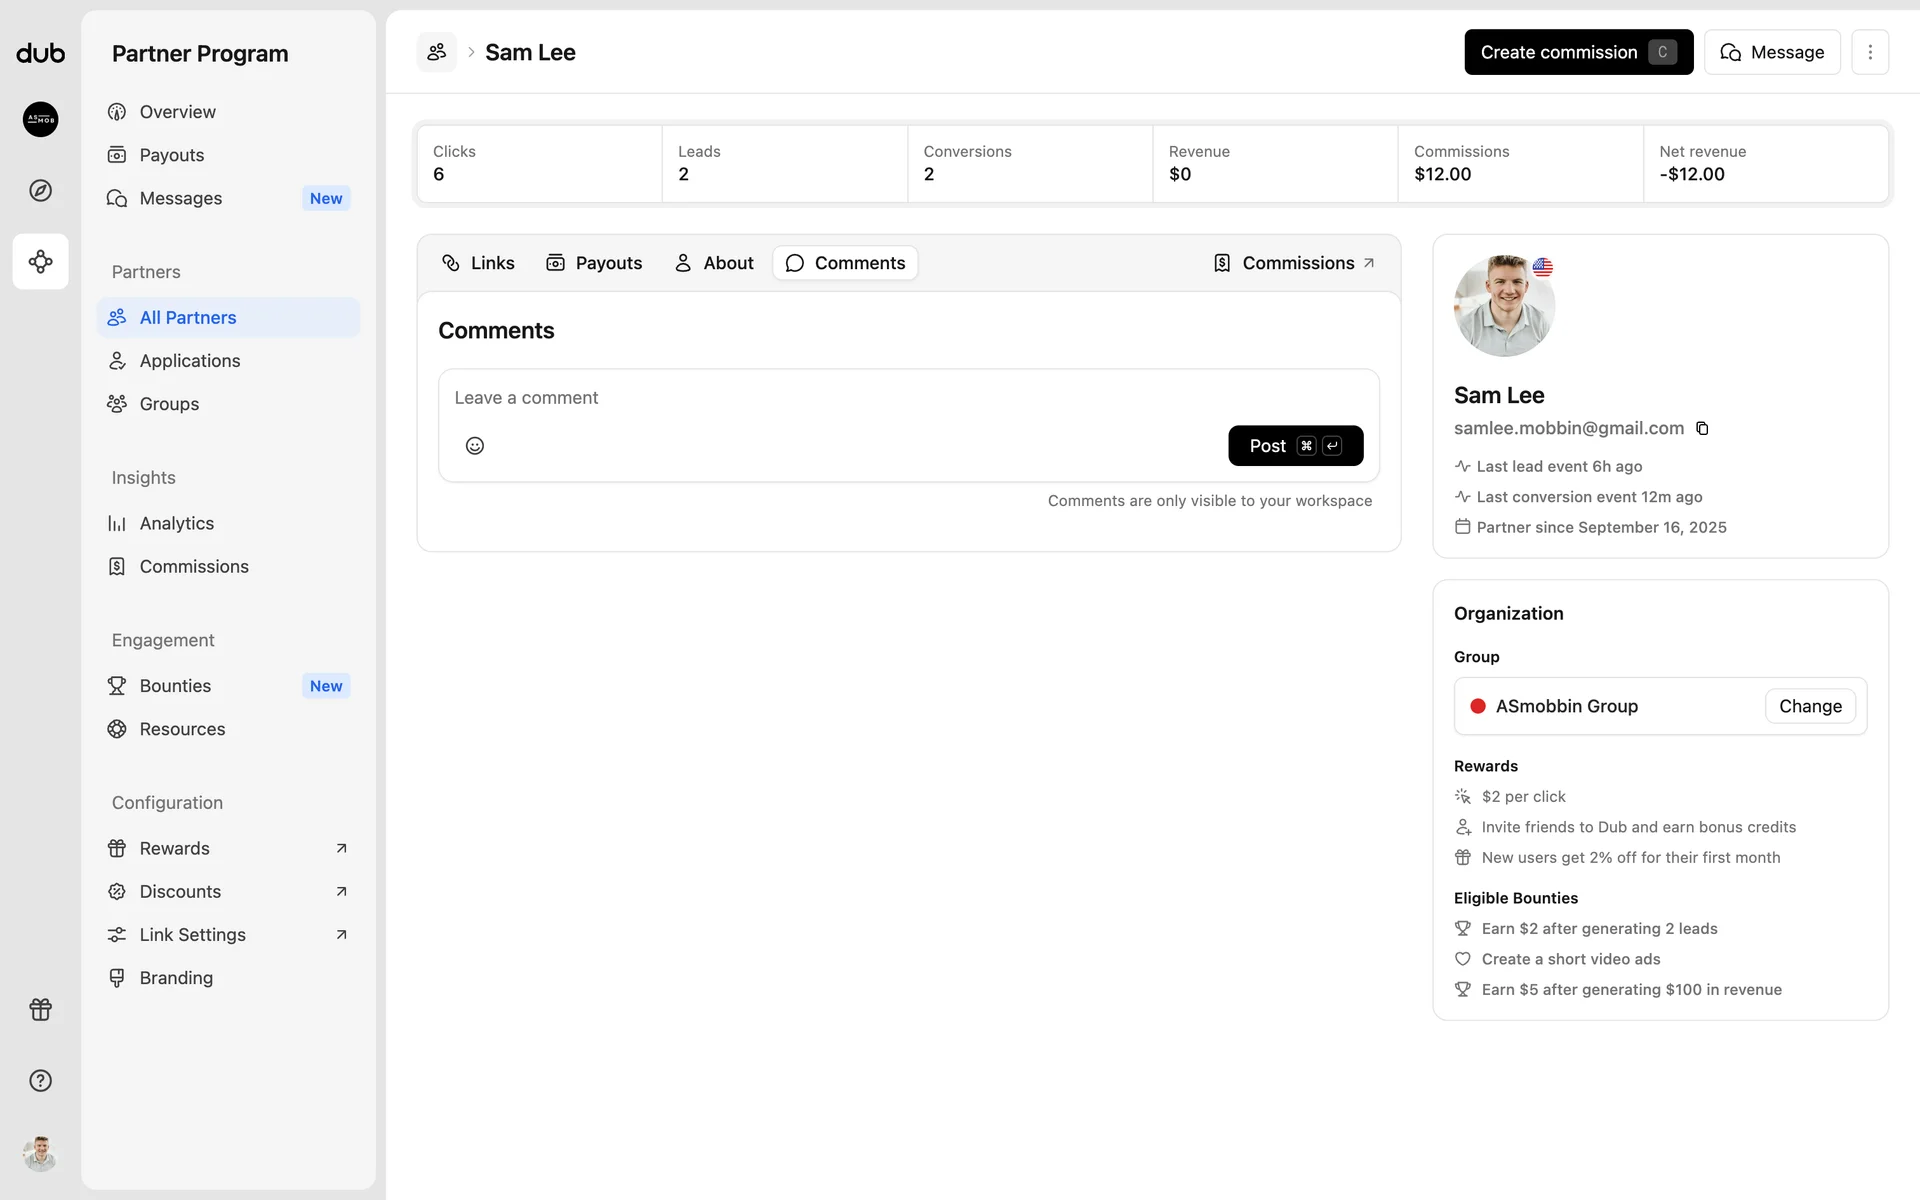Image resolution: width=1920 pixels, height=1200 pixels.
Task: Click the gift icon in left rail
Action: coord(41,1009)
